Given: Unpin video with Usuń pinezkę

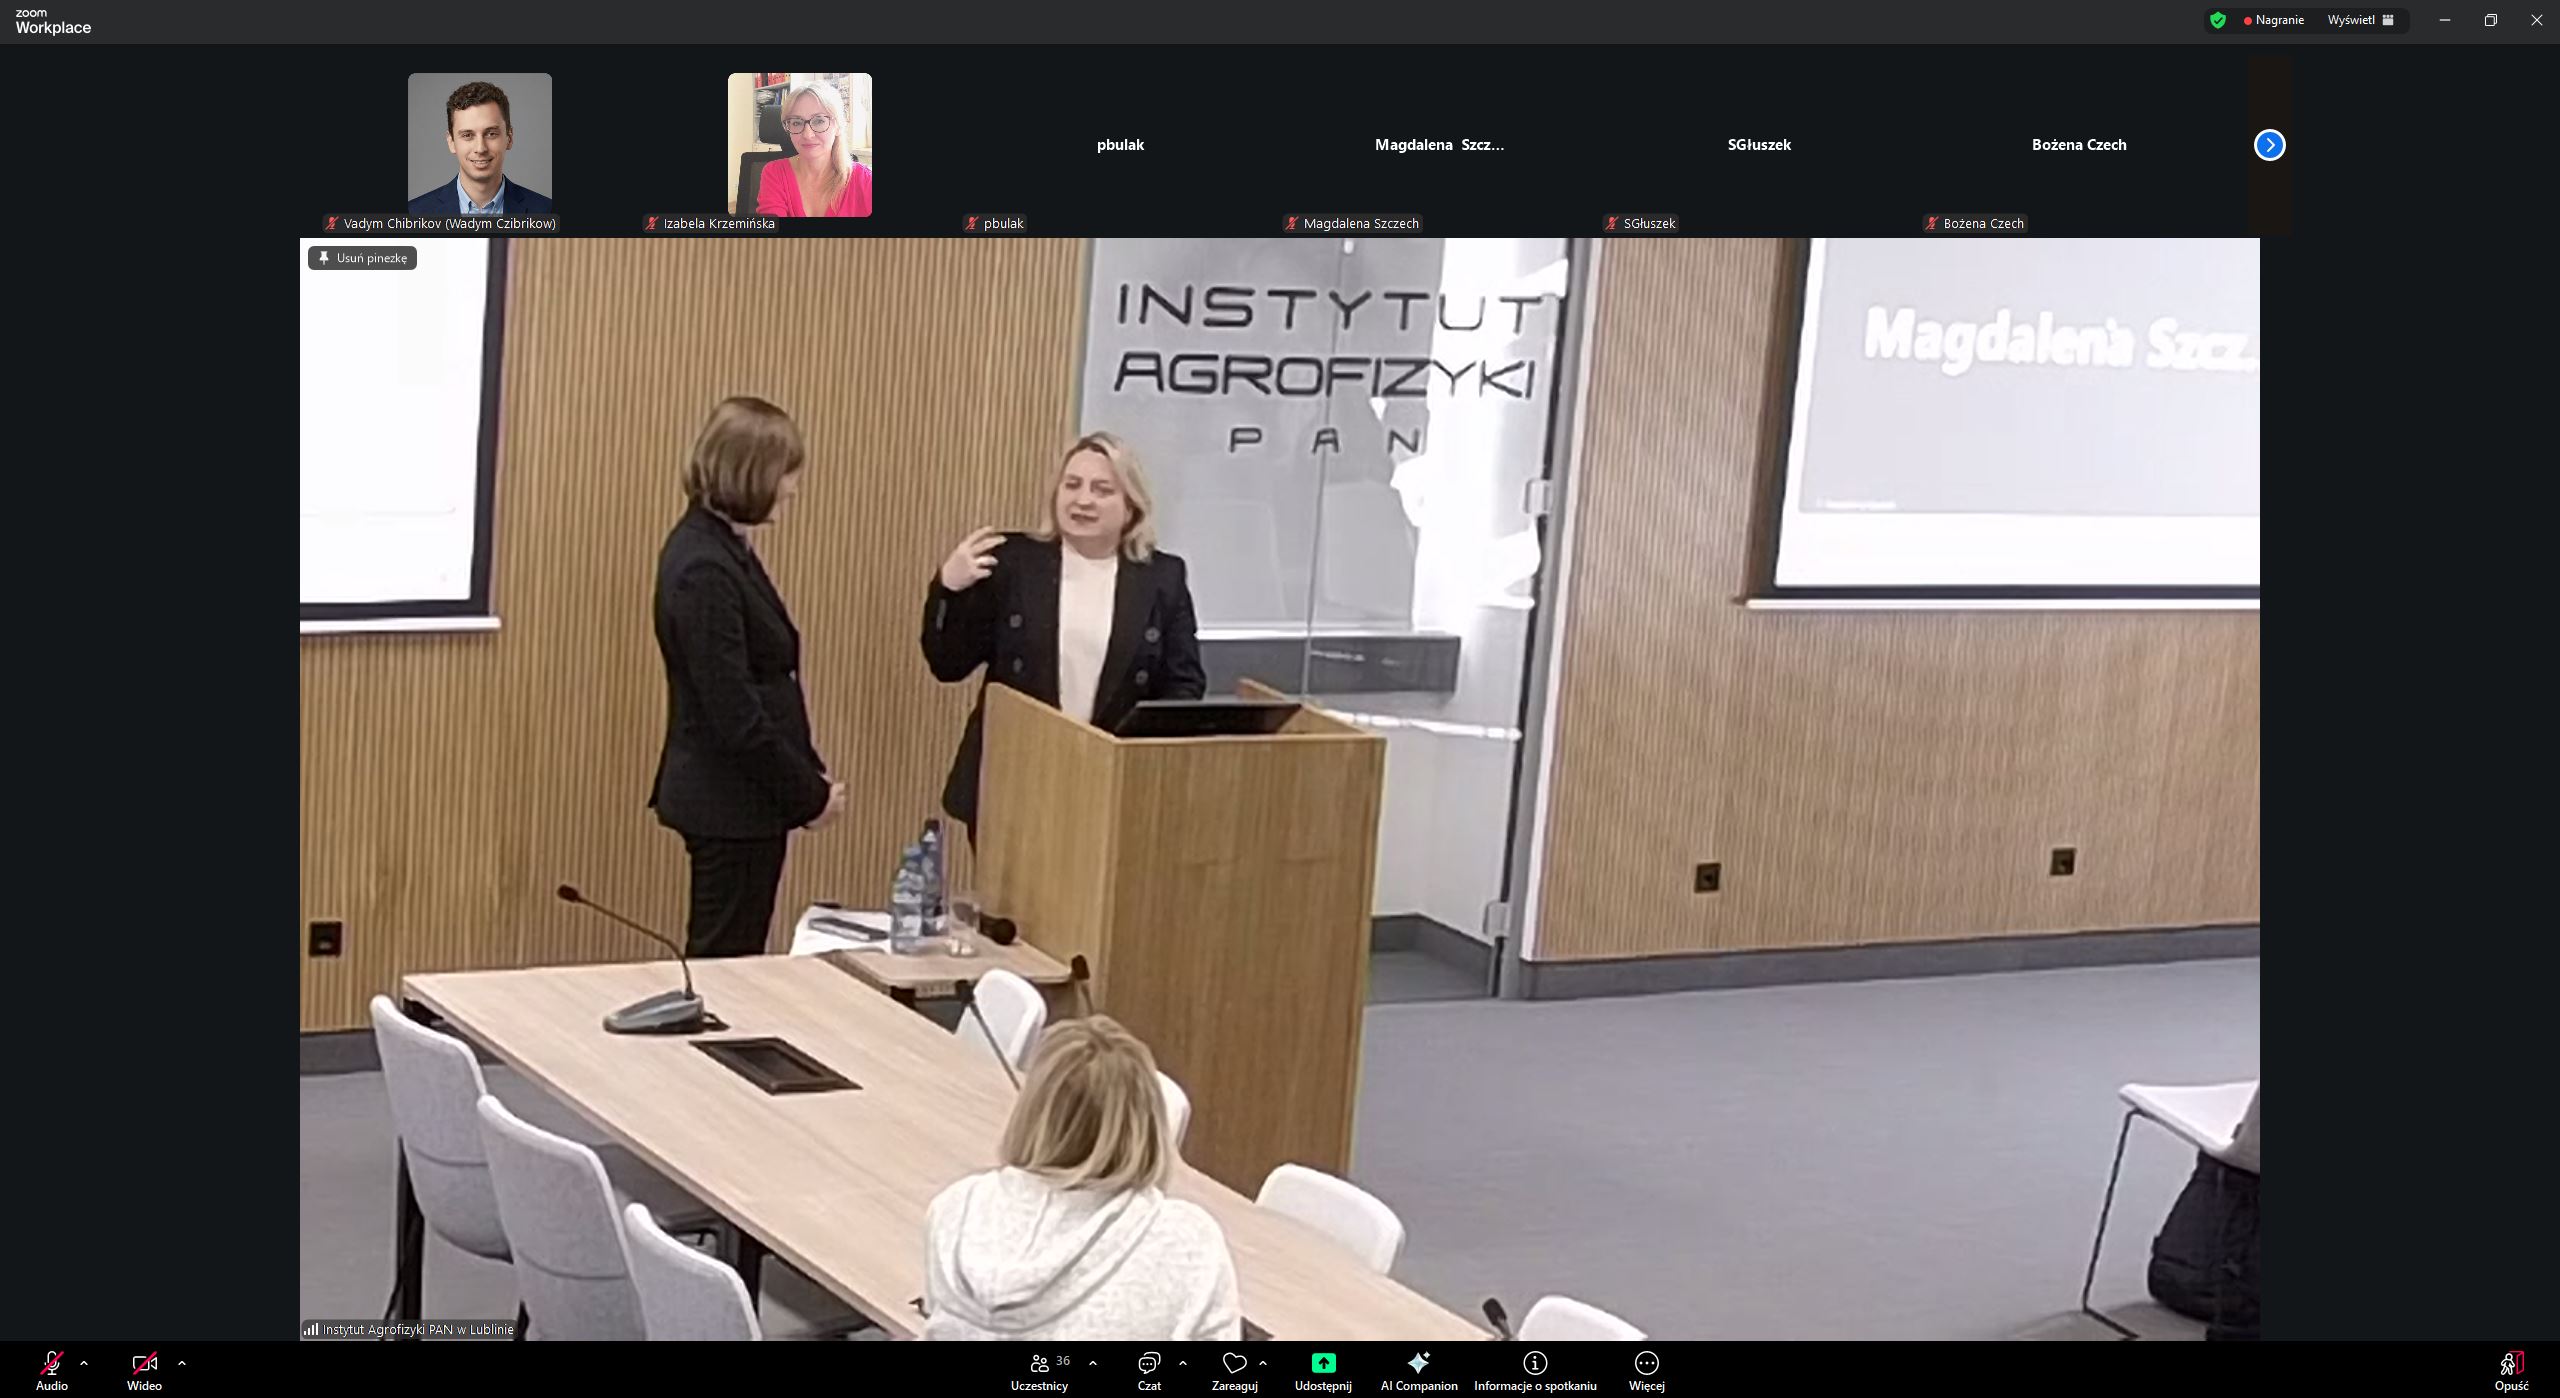Looking at the screenshot, I should pyautogui.click(x=363, y=258).
